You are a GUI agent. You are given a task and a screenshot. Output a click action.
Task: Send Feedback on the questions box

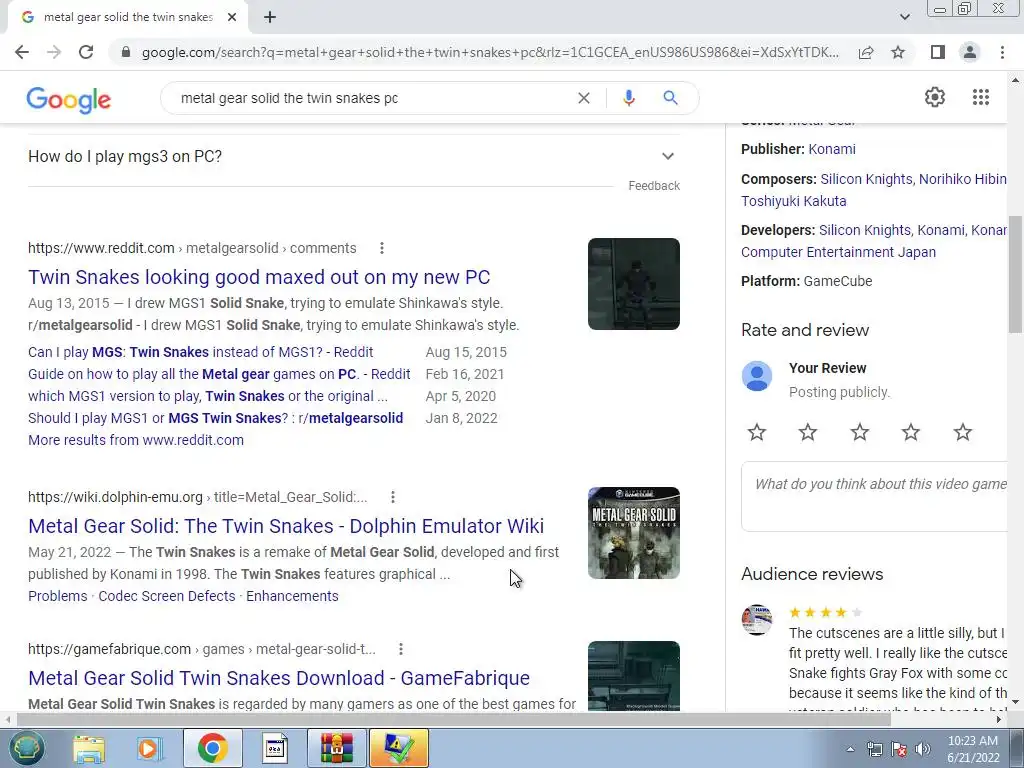[654, 186]
